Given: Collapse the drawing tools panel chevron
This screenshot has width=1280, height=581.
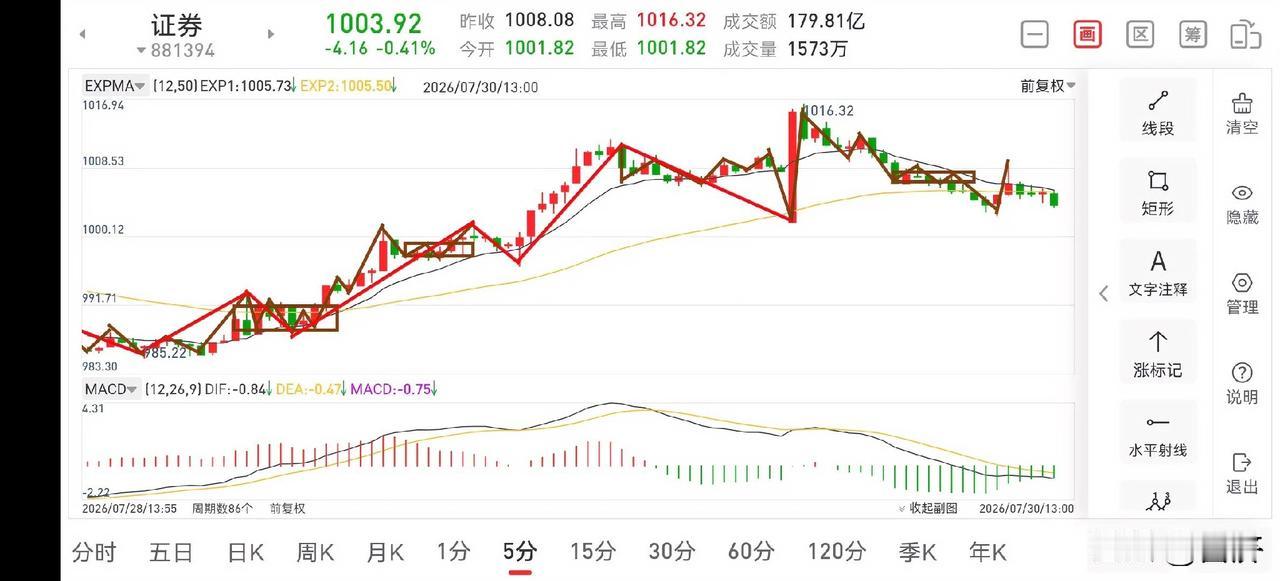Looking at the screenshot, I should (1104, 293).
